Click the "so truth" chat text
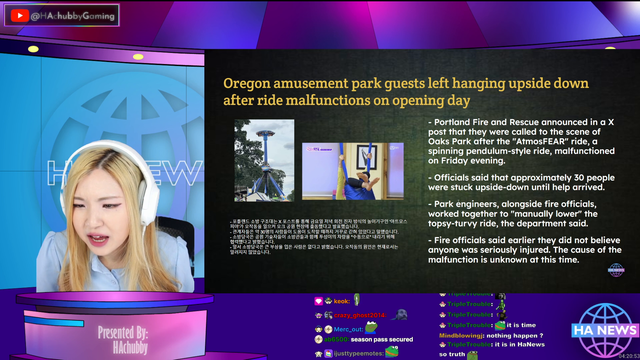Image resolution: width=640 pixels, height=360 pixels. pos(452,354)
